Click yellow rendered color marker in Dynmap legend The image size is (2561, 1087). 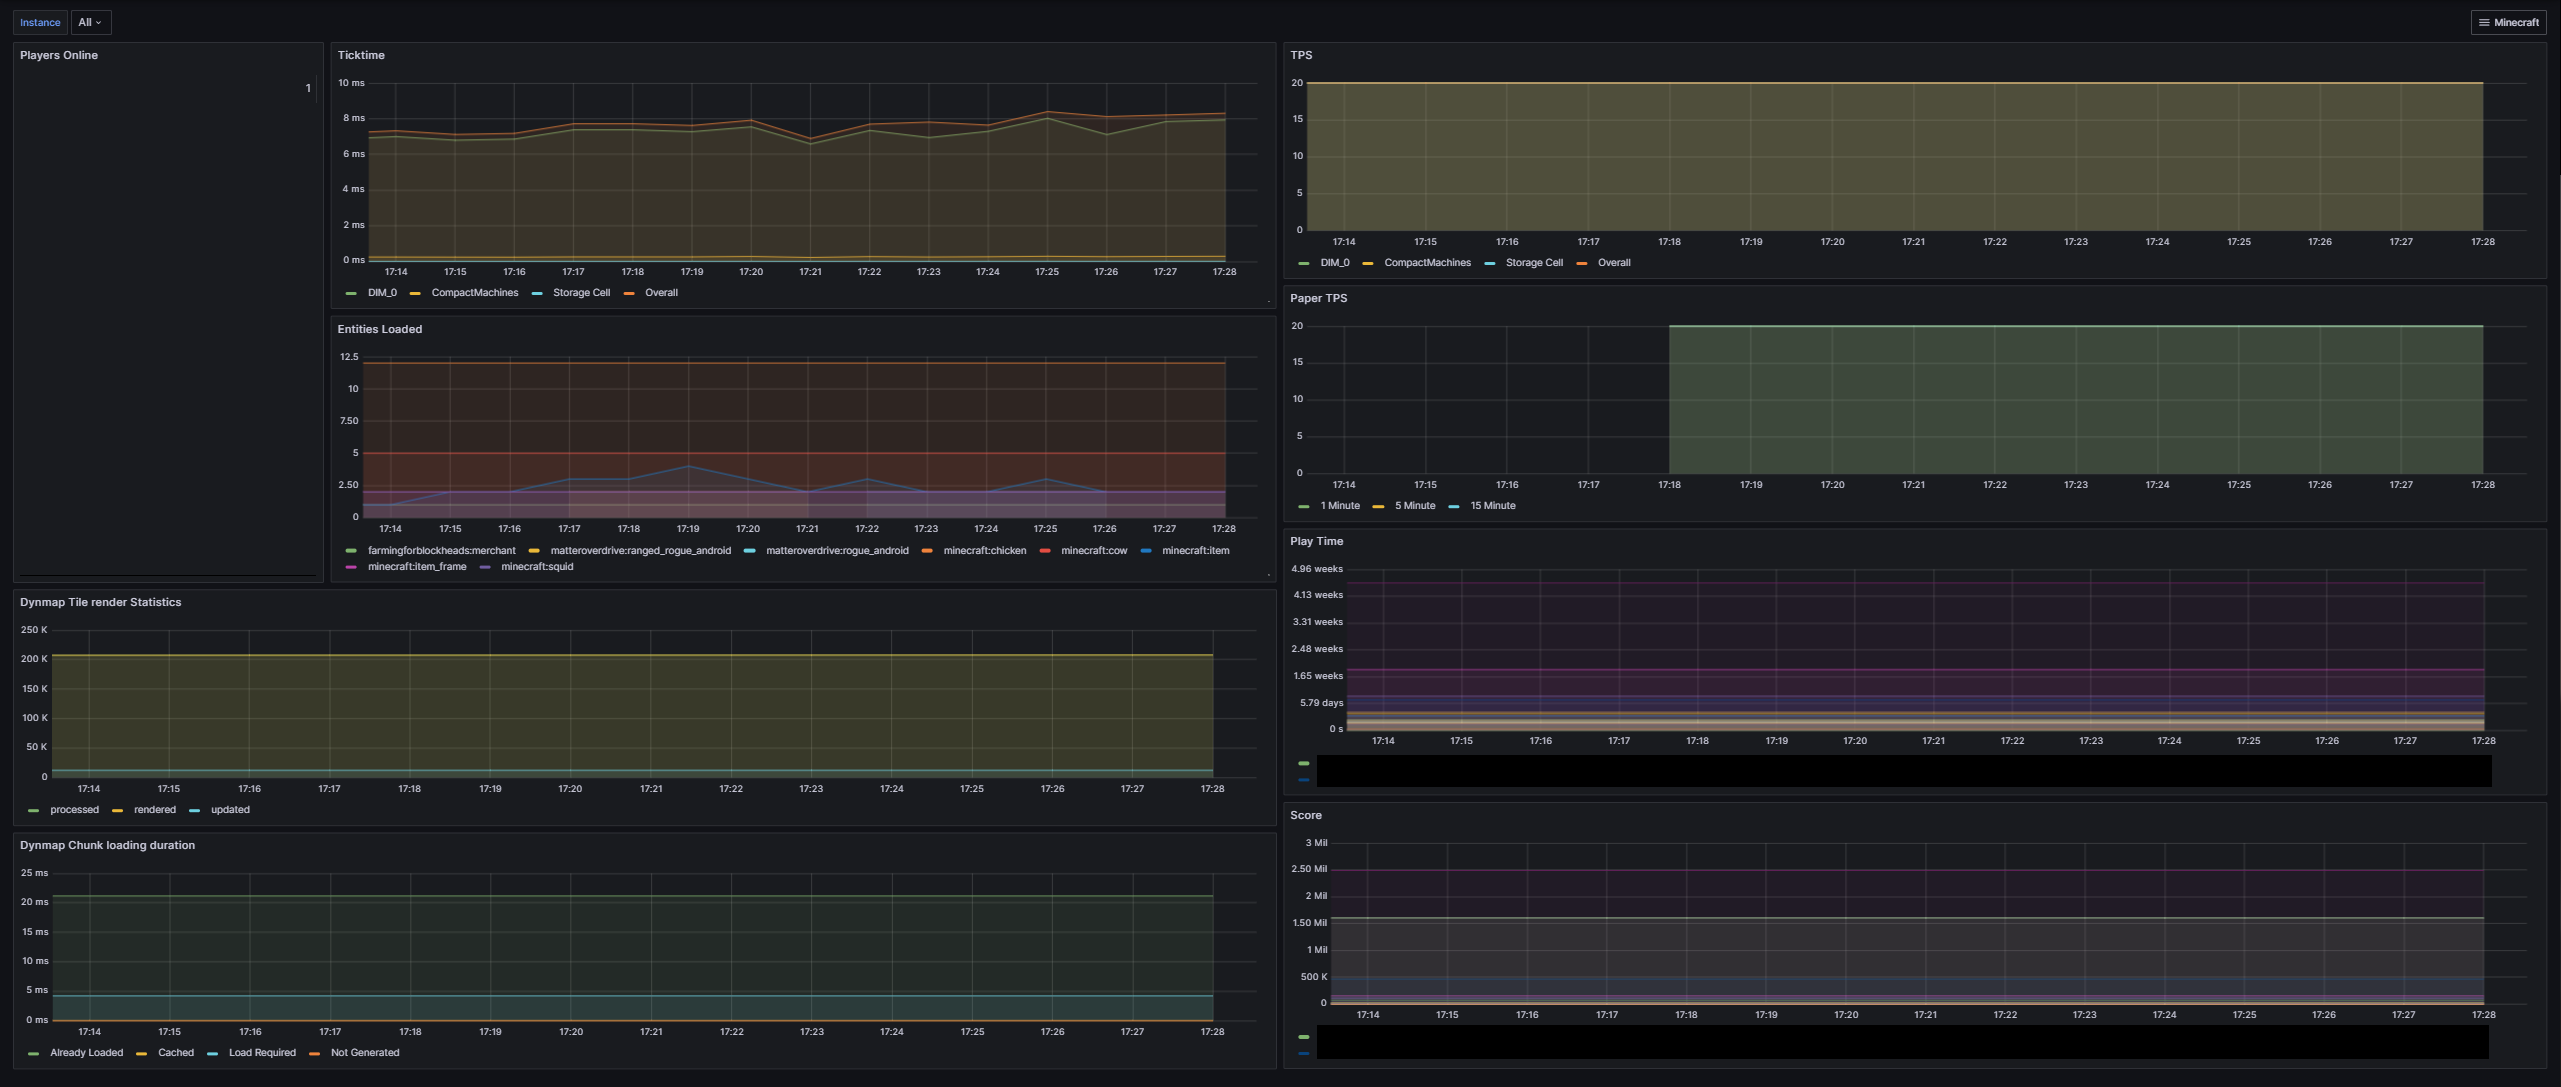[x=118, y=811]
